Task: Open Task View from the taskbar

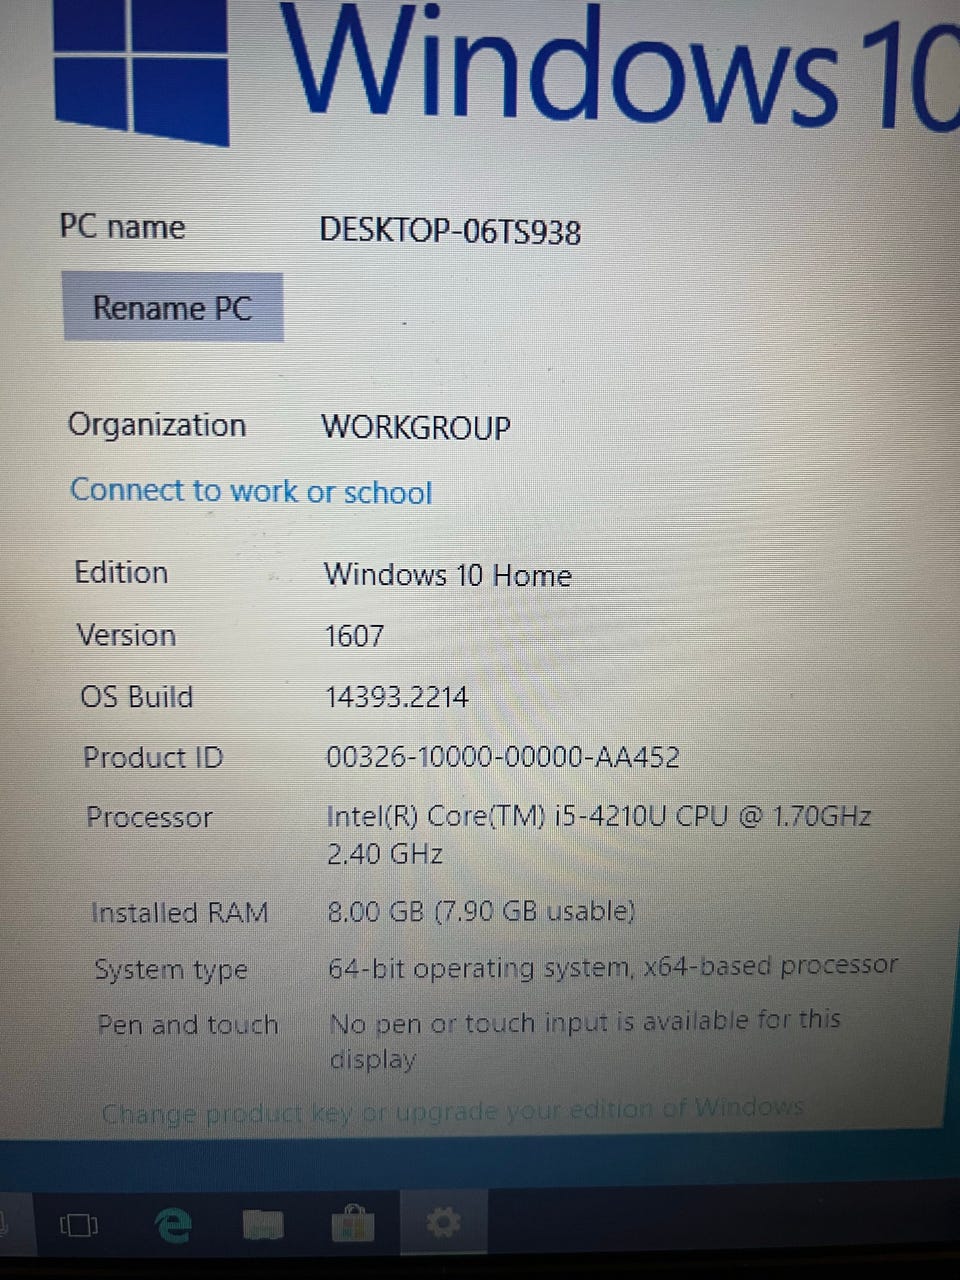Action: point(79,1225)
